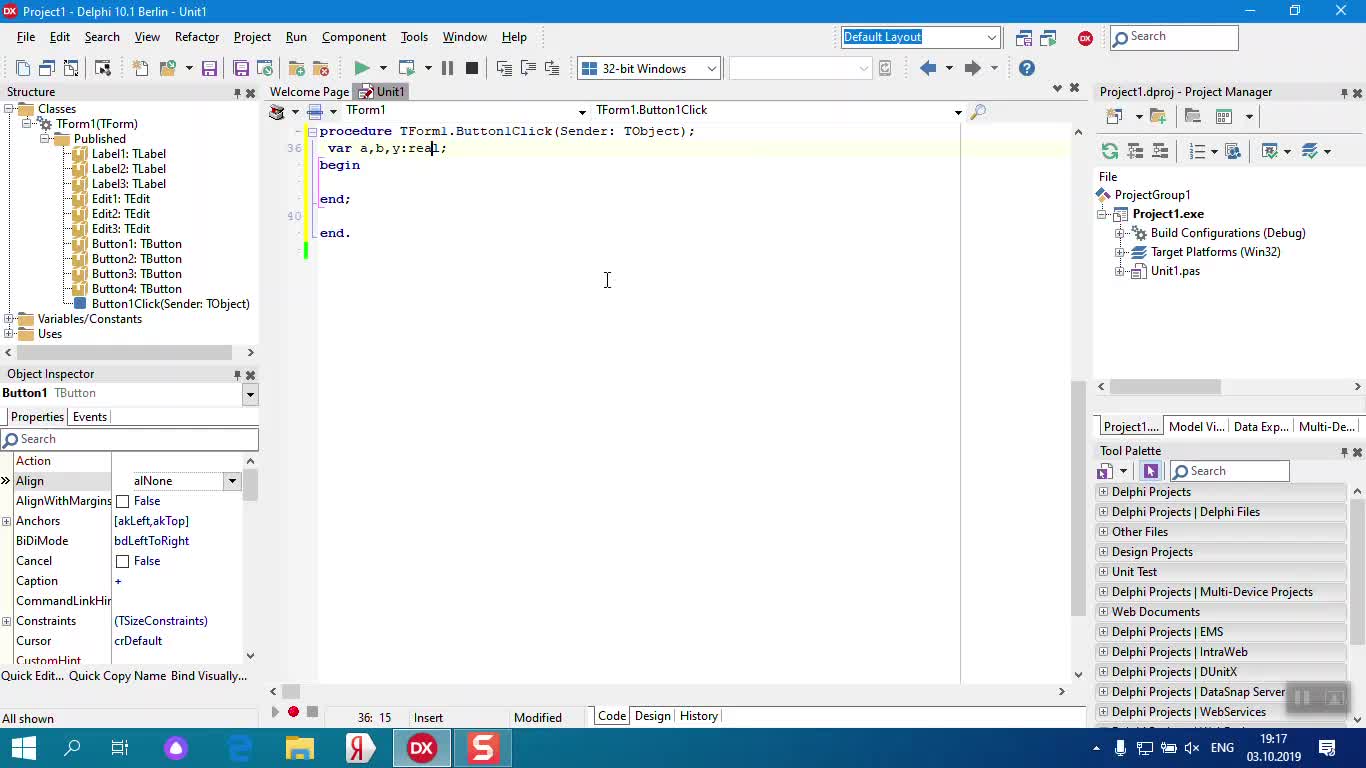Image resolution: width=1366 pixels, height=768 pixels.
Task: Expand Variables/Constants node in Structure
Action: tap(9, 319)
